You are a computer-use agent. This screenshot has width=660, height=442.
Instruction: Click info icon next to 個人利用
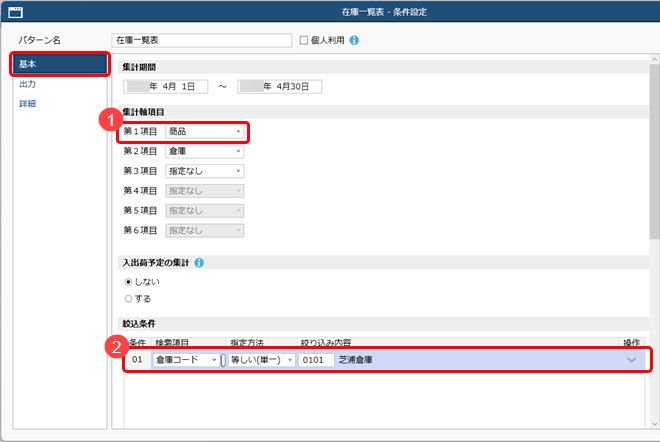[354, 40]
